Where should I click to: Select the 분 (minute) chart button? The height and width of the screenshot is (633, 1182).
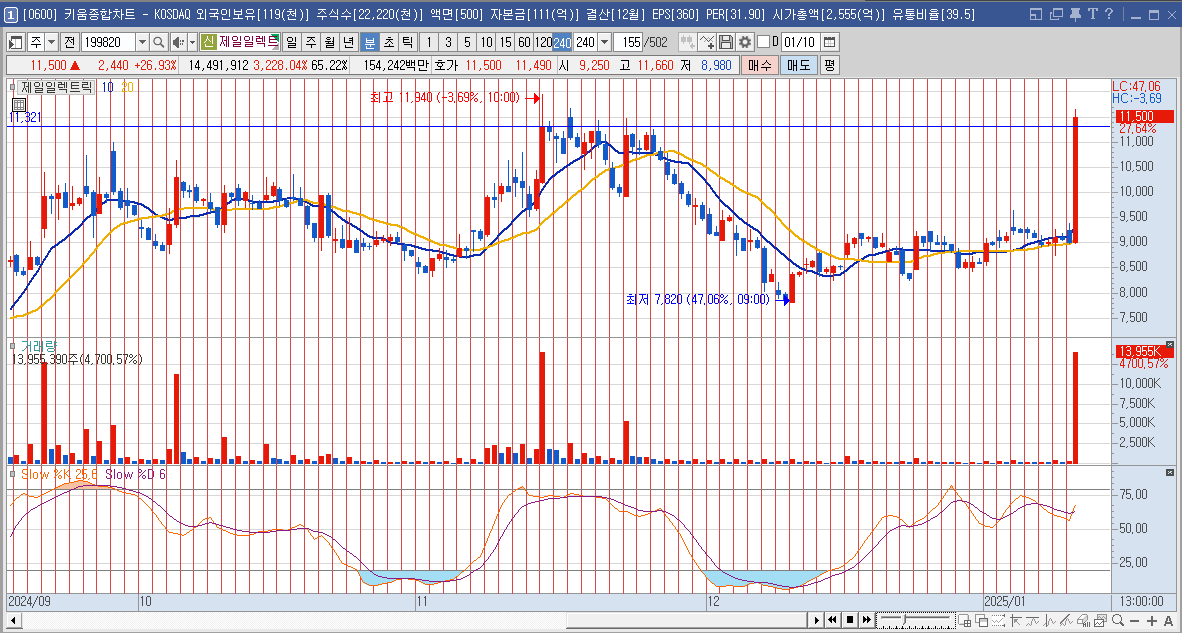coord(369,42)
